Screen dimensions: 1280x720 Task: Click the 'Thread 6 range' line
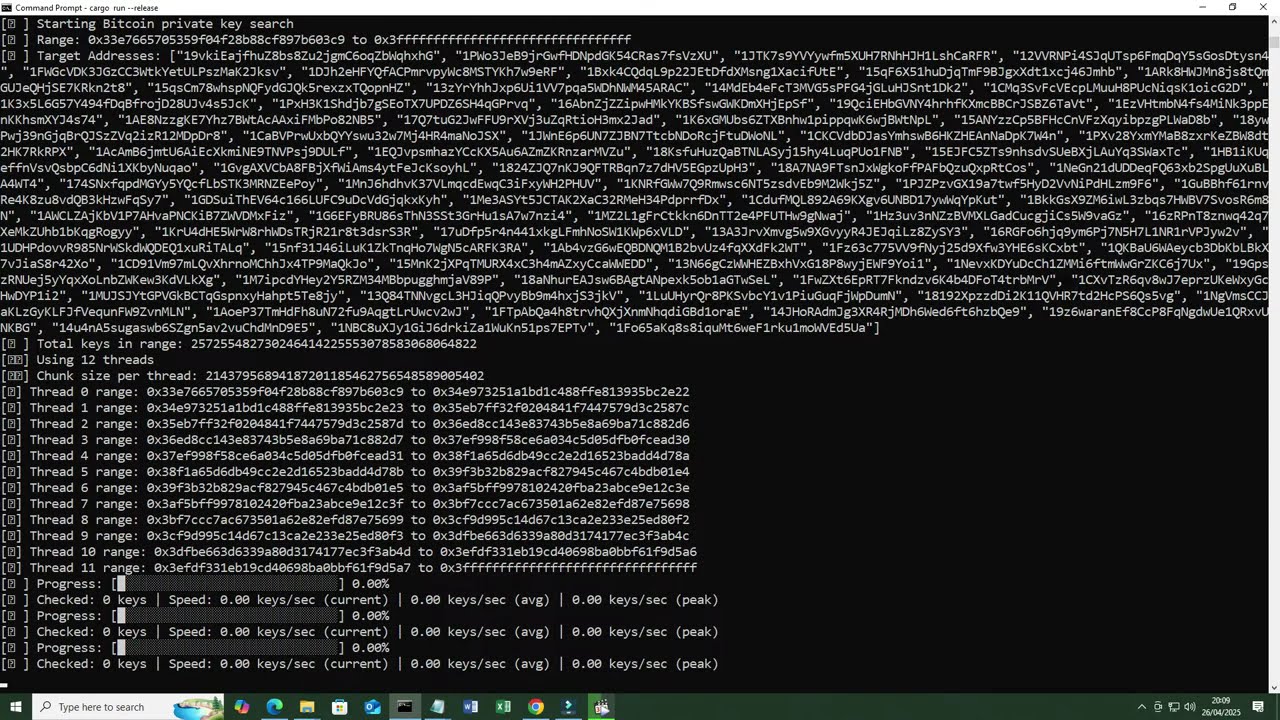pos(345,488)
